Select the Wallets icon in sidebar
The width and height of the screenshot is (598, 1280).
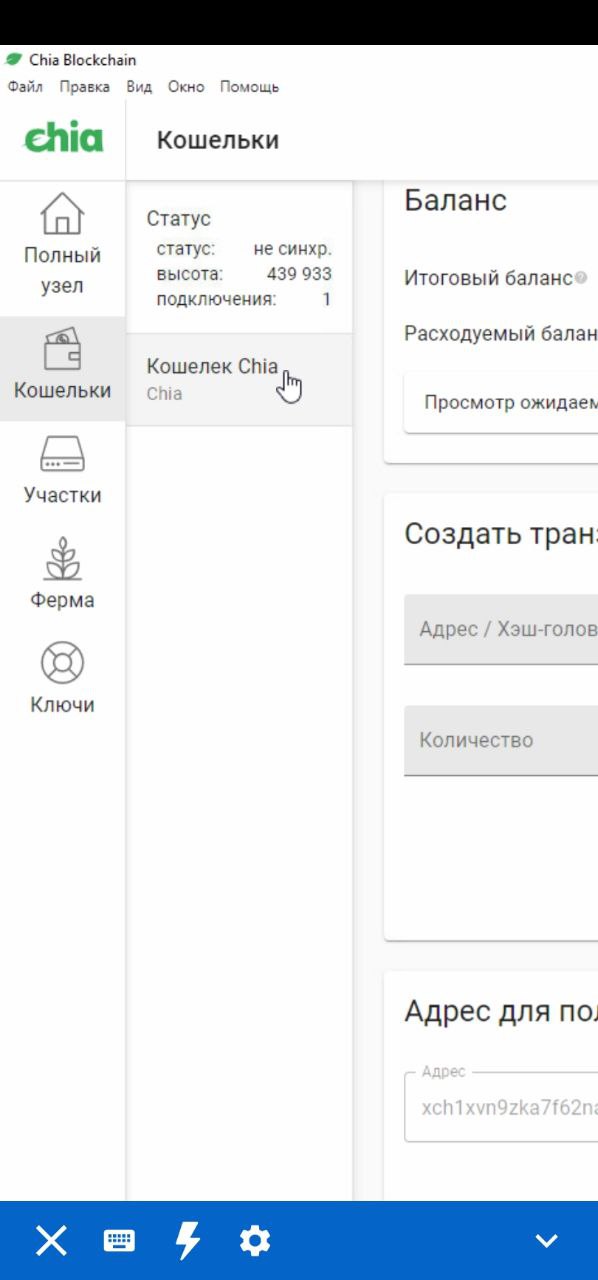[62, 350]
